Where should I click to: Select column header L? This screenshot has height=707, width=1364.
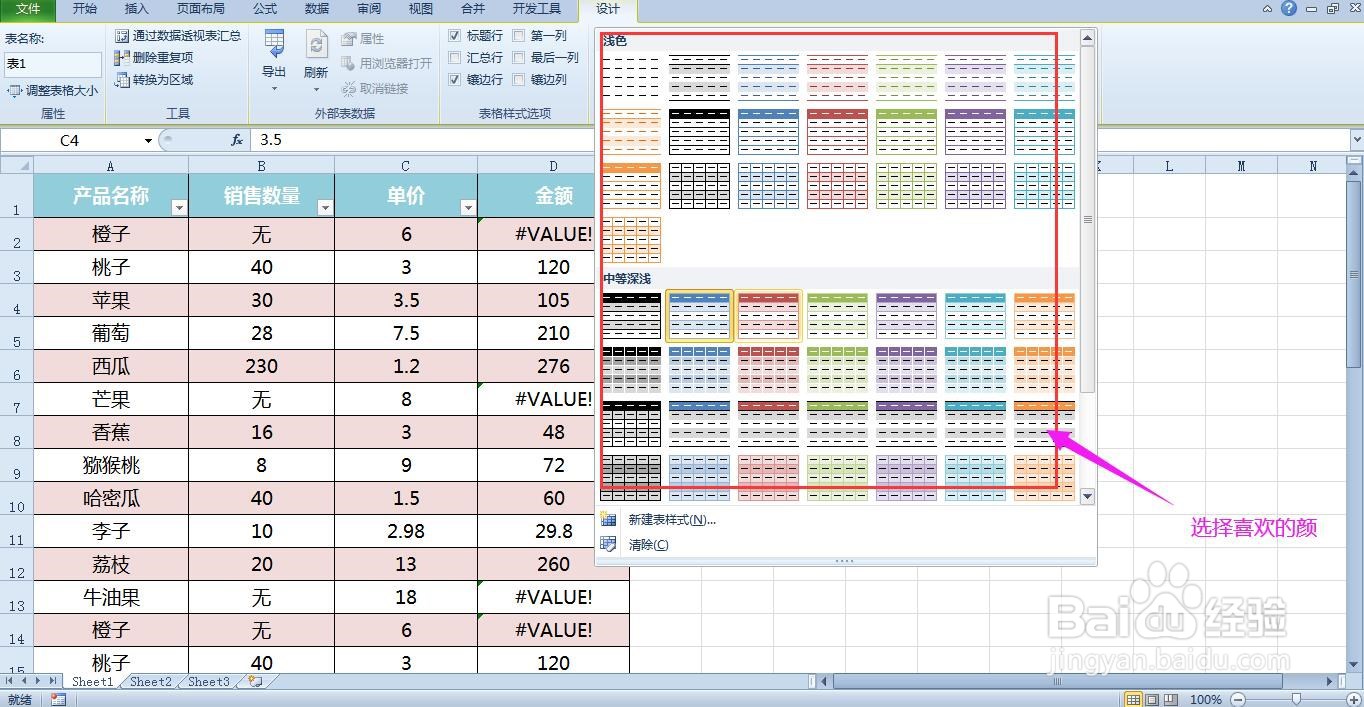(x=1168, y=166)
